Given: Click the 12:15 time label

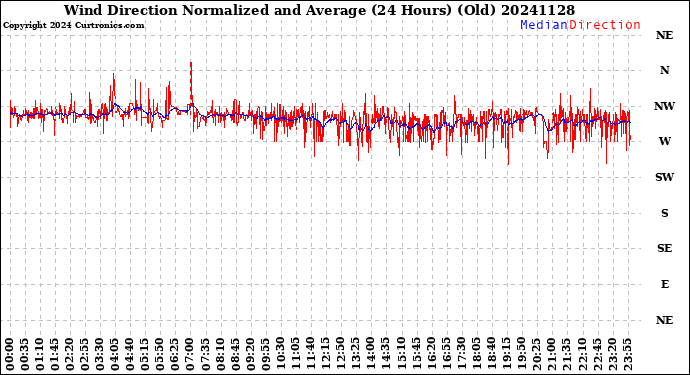Looking at the screenshot, I should pyautogui.click(x=325, y=355).
